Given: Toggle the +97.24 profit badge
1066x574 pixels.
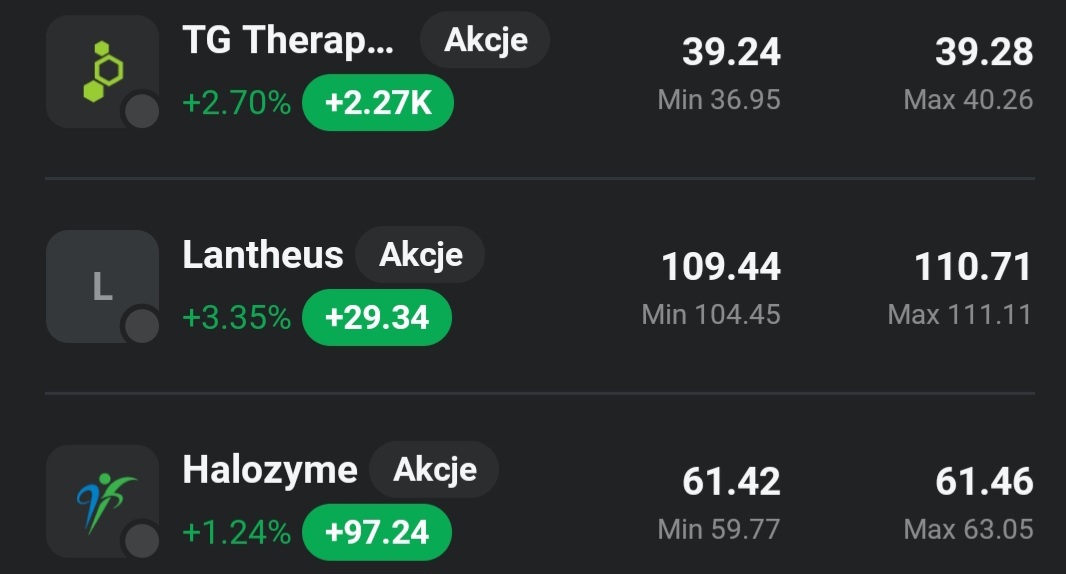Looking at the screenshot, I should (x=377, y=532).
